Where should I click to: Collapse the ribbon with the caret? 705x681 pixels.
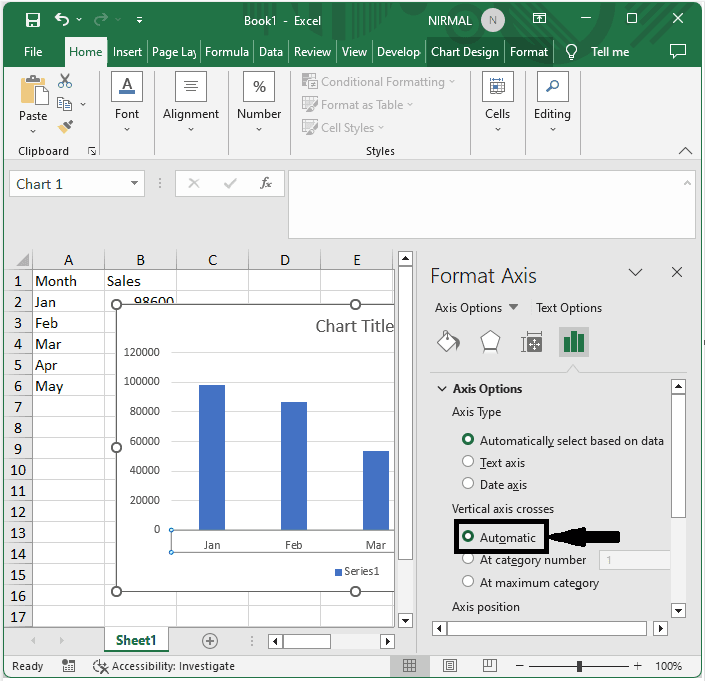pos(685,151)
